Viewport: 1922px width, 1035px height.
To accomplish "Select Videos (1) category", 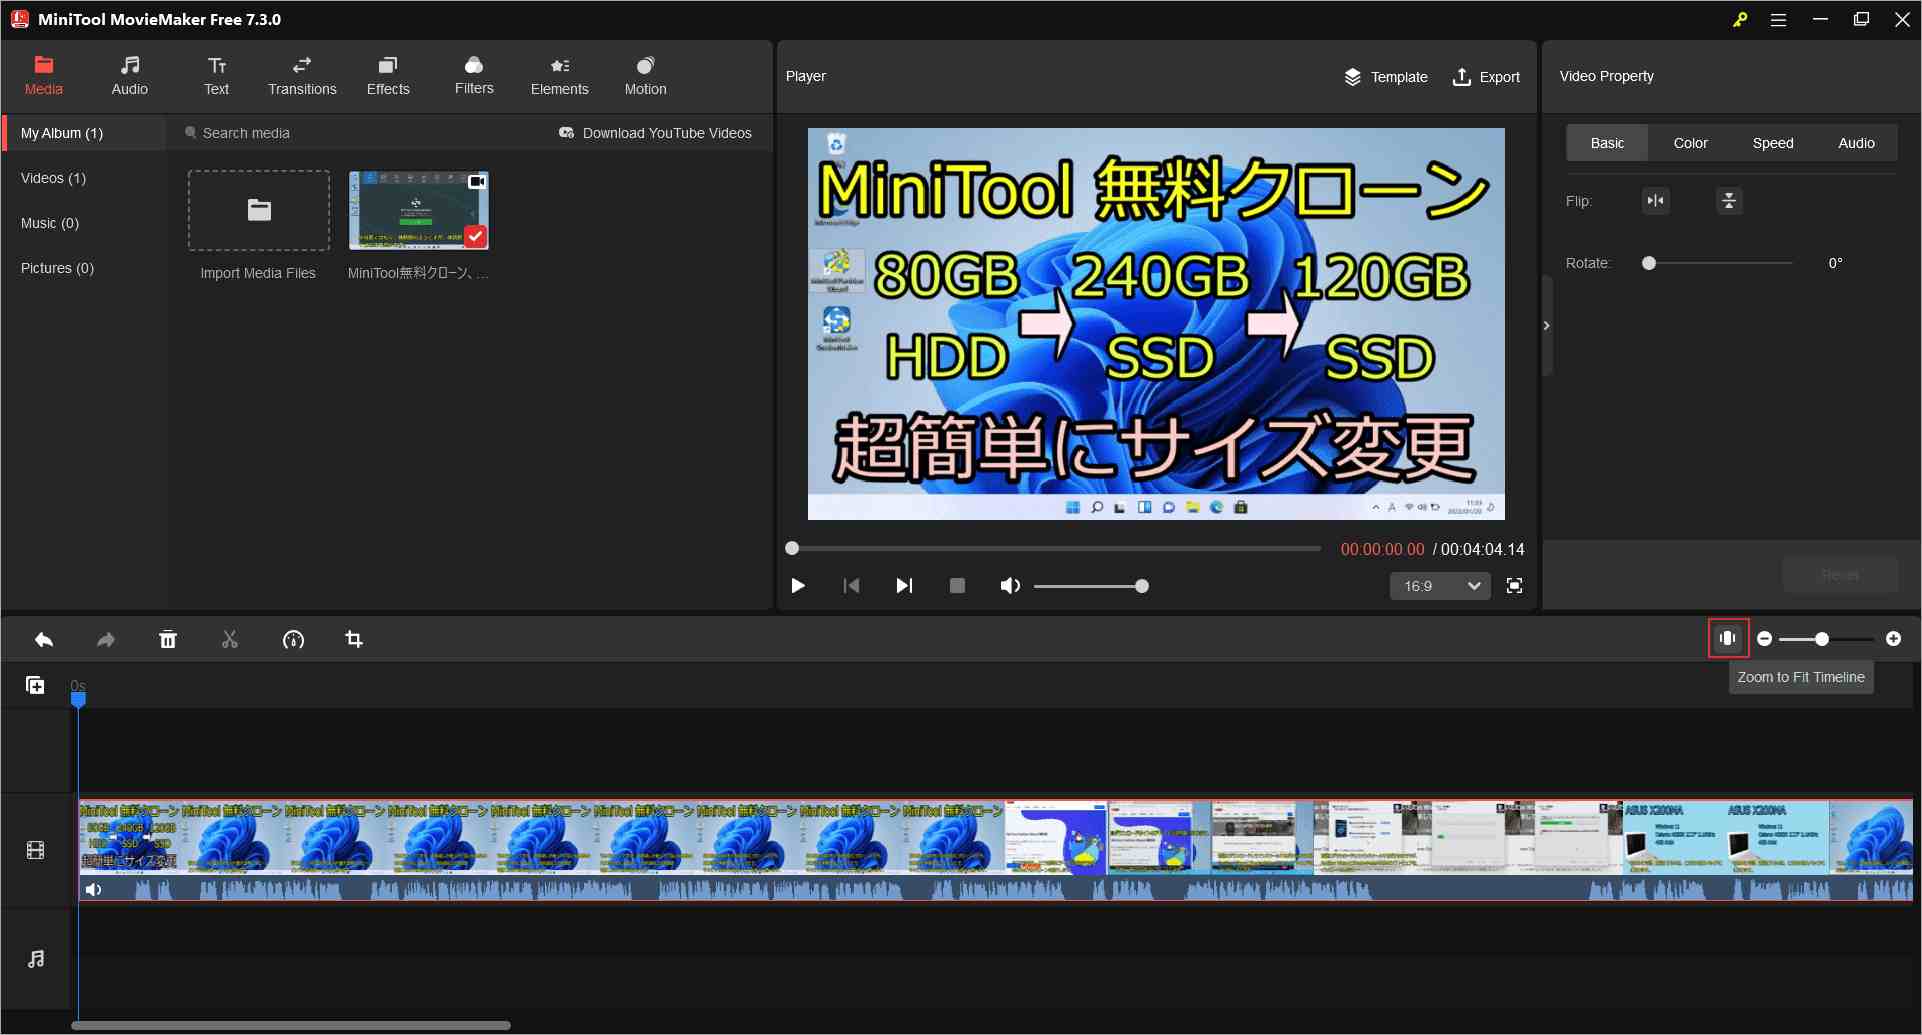I will (53, 178).
